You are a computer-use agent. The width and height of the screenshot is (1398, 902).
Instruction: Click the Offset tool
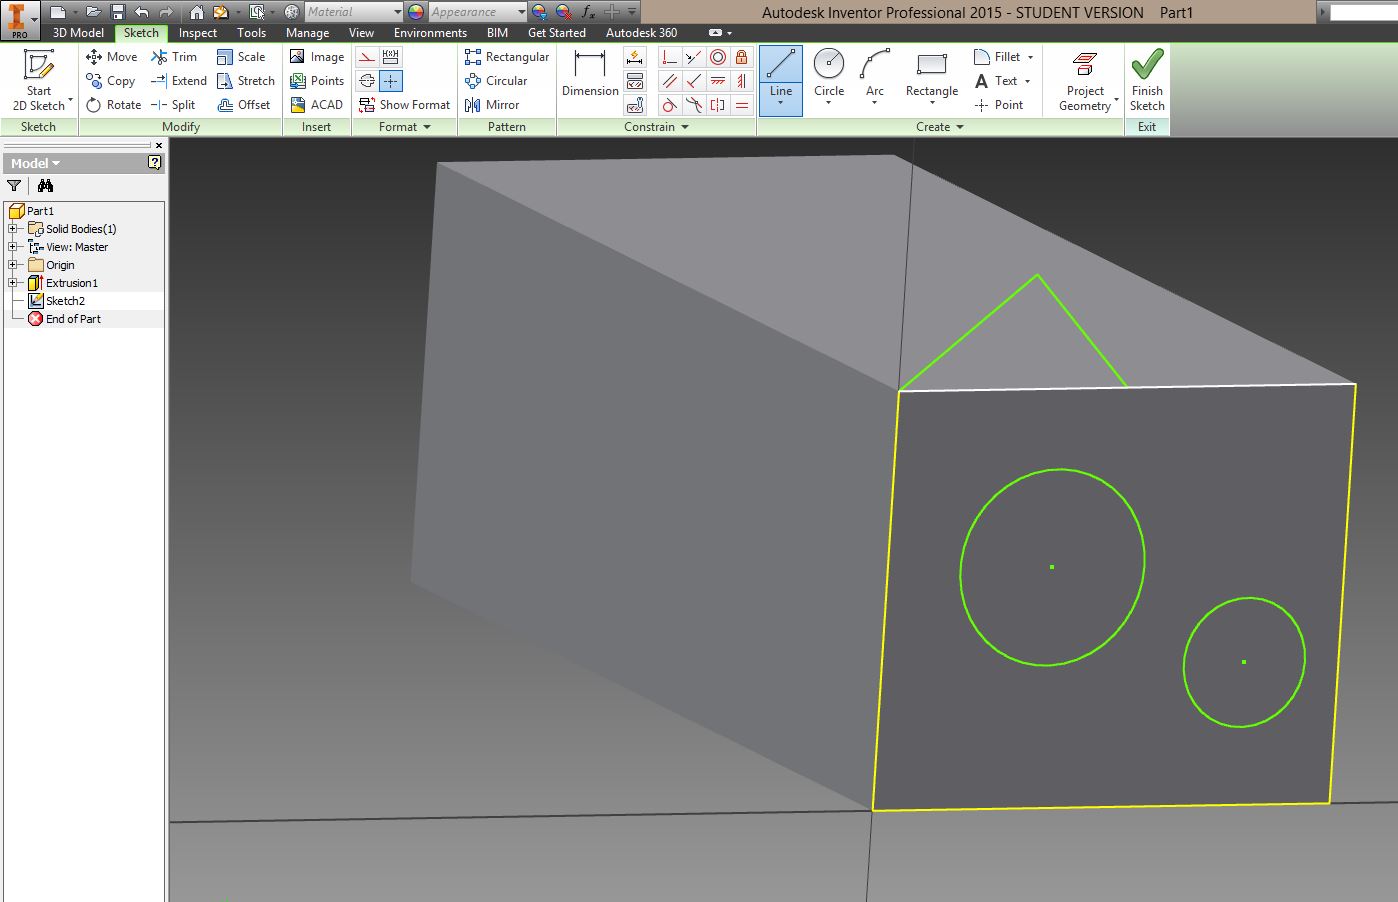[244, 105]
